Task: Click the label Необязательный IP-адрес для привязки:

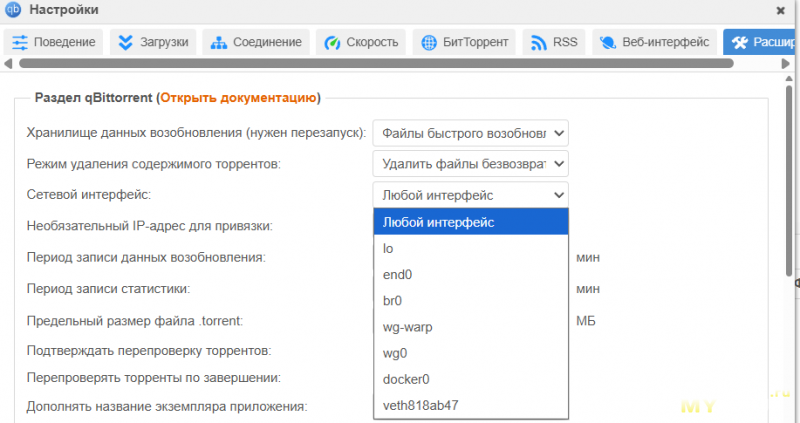Action: tap(149, 226)
